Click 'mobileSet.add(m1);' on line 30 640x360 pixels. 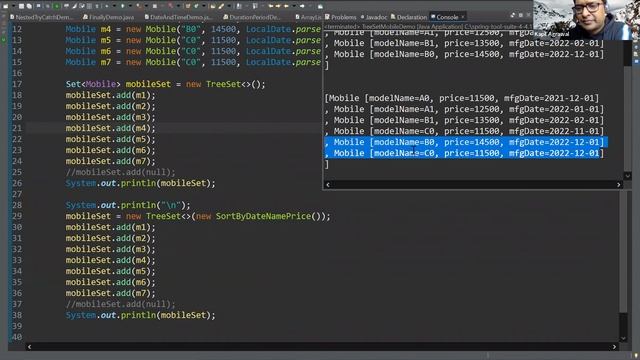(x=111, y=227)
